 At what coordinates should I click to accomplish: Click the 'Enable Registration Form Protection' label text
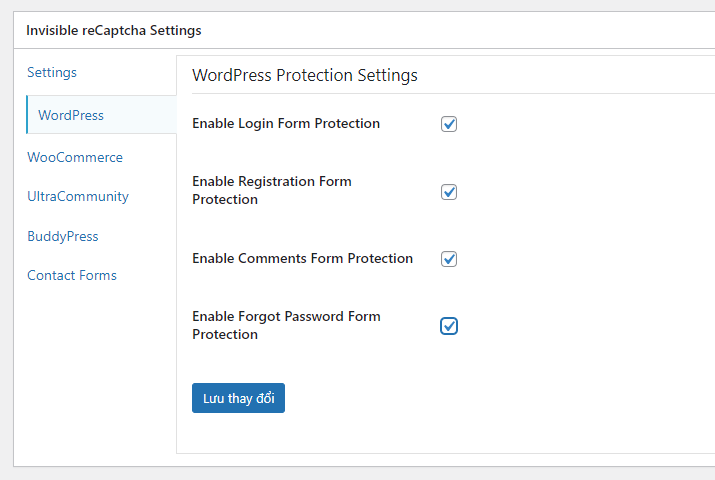[x=271, y=190]
